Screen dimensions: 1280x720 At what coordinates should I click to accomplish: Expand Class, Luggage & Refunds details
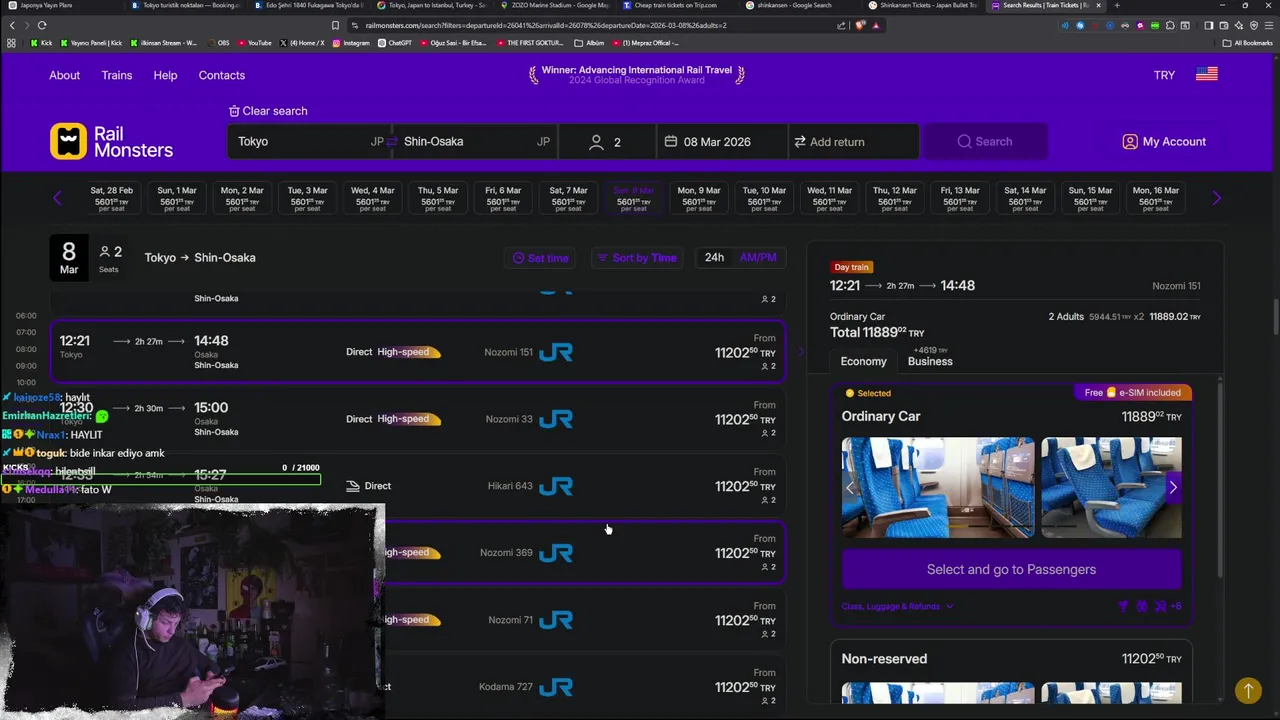[897, 606]
